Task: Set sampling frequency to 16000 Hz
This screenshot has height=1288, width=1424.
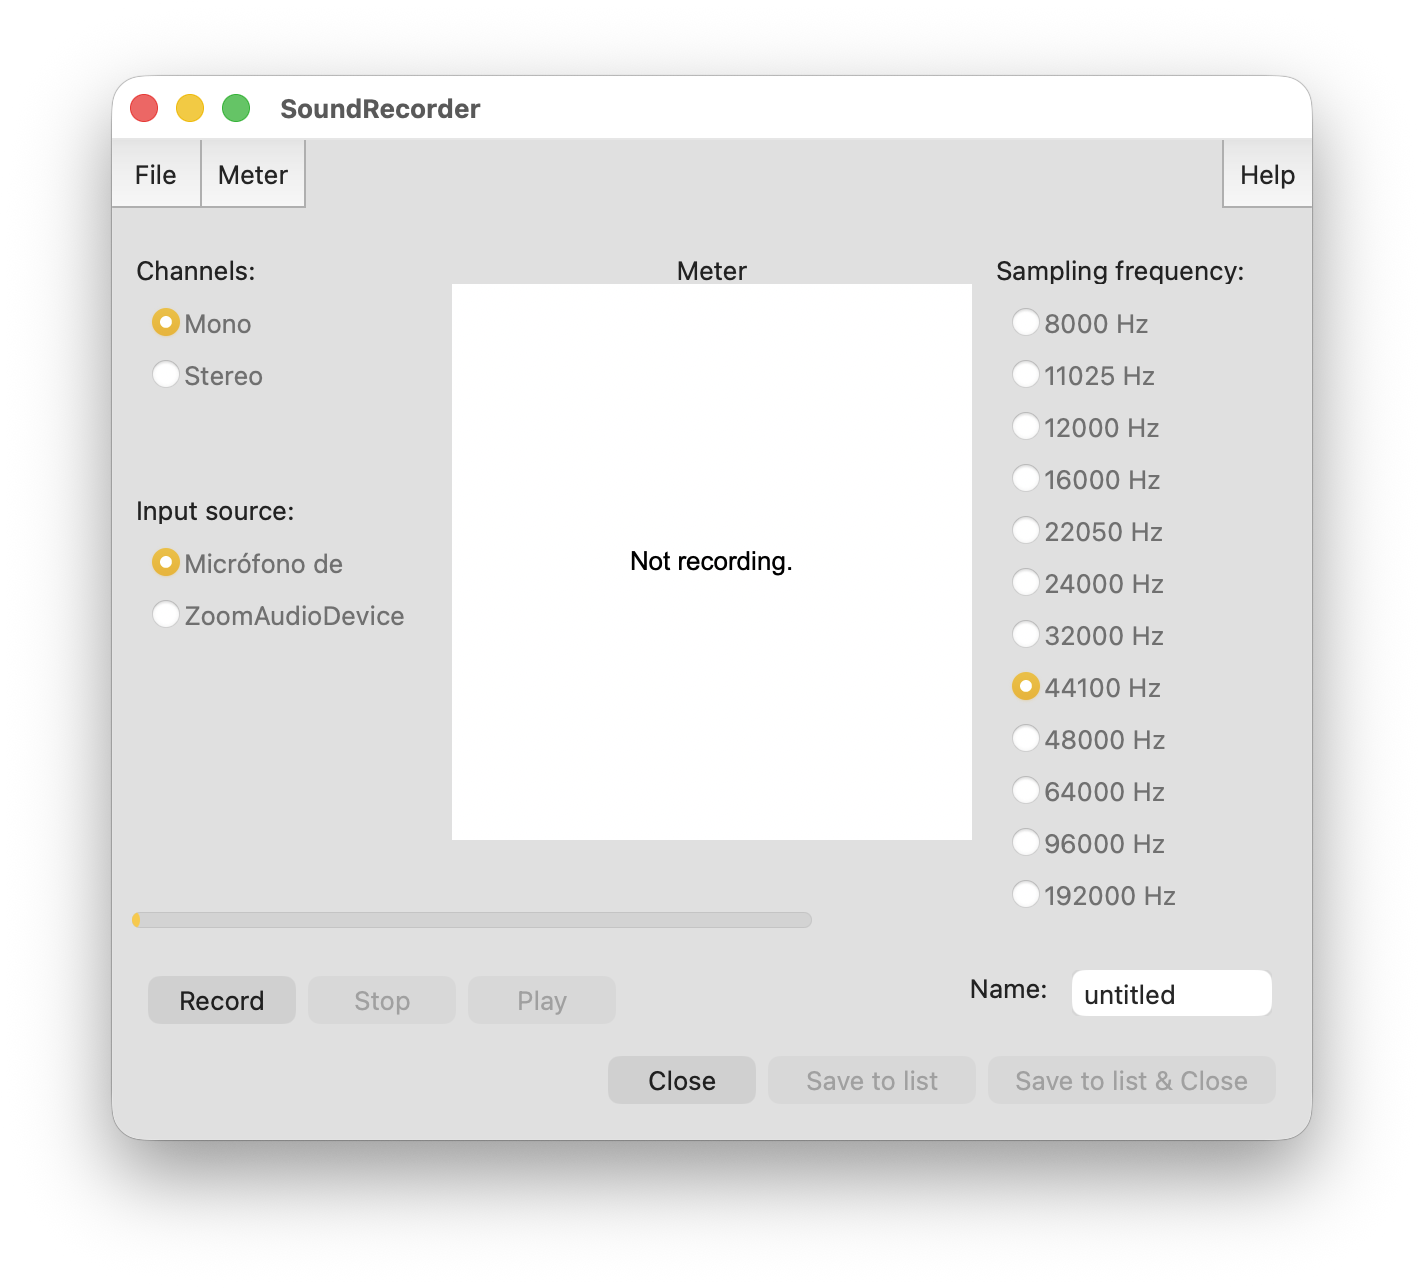Action: tap(1026, 479)
